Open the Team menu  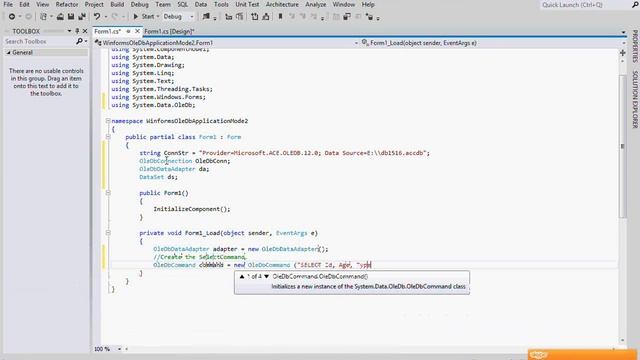tap(163, 4)
